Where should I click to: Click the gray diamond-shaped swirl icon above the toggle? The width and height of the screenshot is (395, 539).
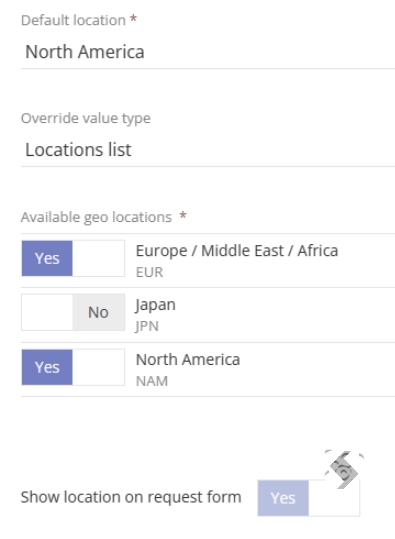[344, 470]
